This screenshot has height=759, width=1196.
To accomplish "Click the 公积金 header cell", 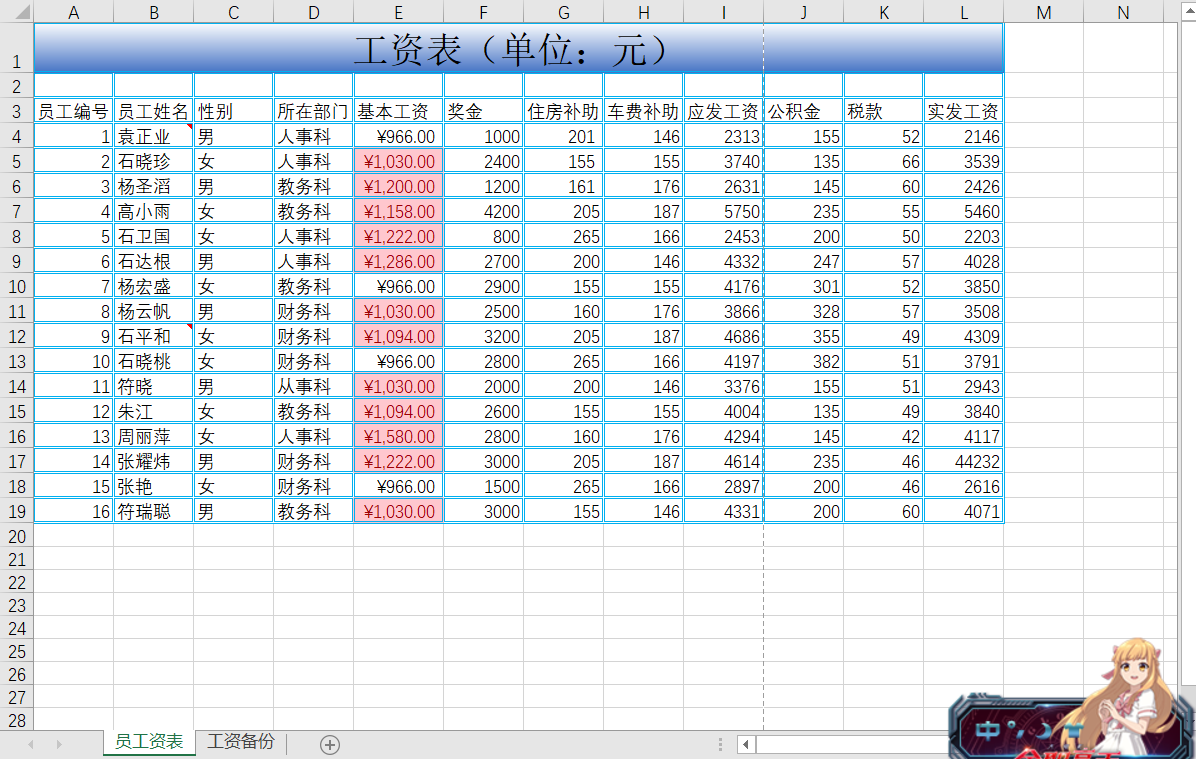I will coord(804,111).
